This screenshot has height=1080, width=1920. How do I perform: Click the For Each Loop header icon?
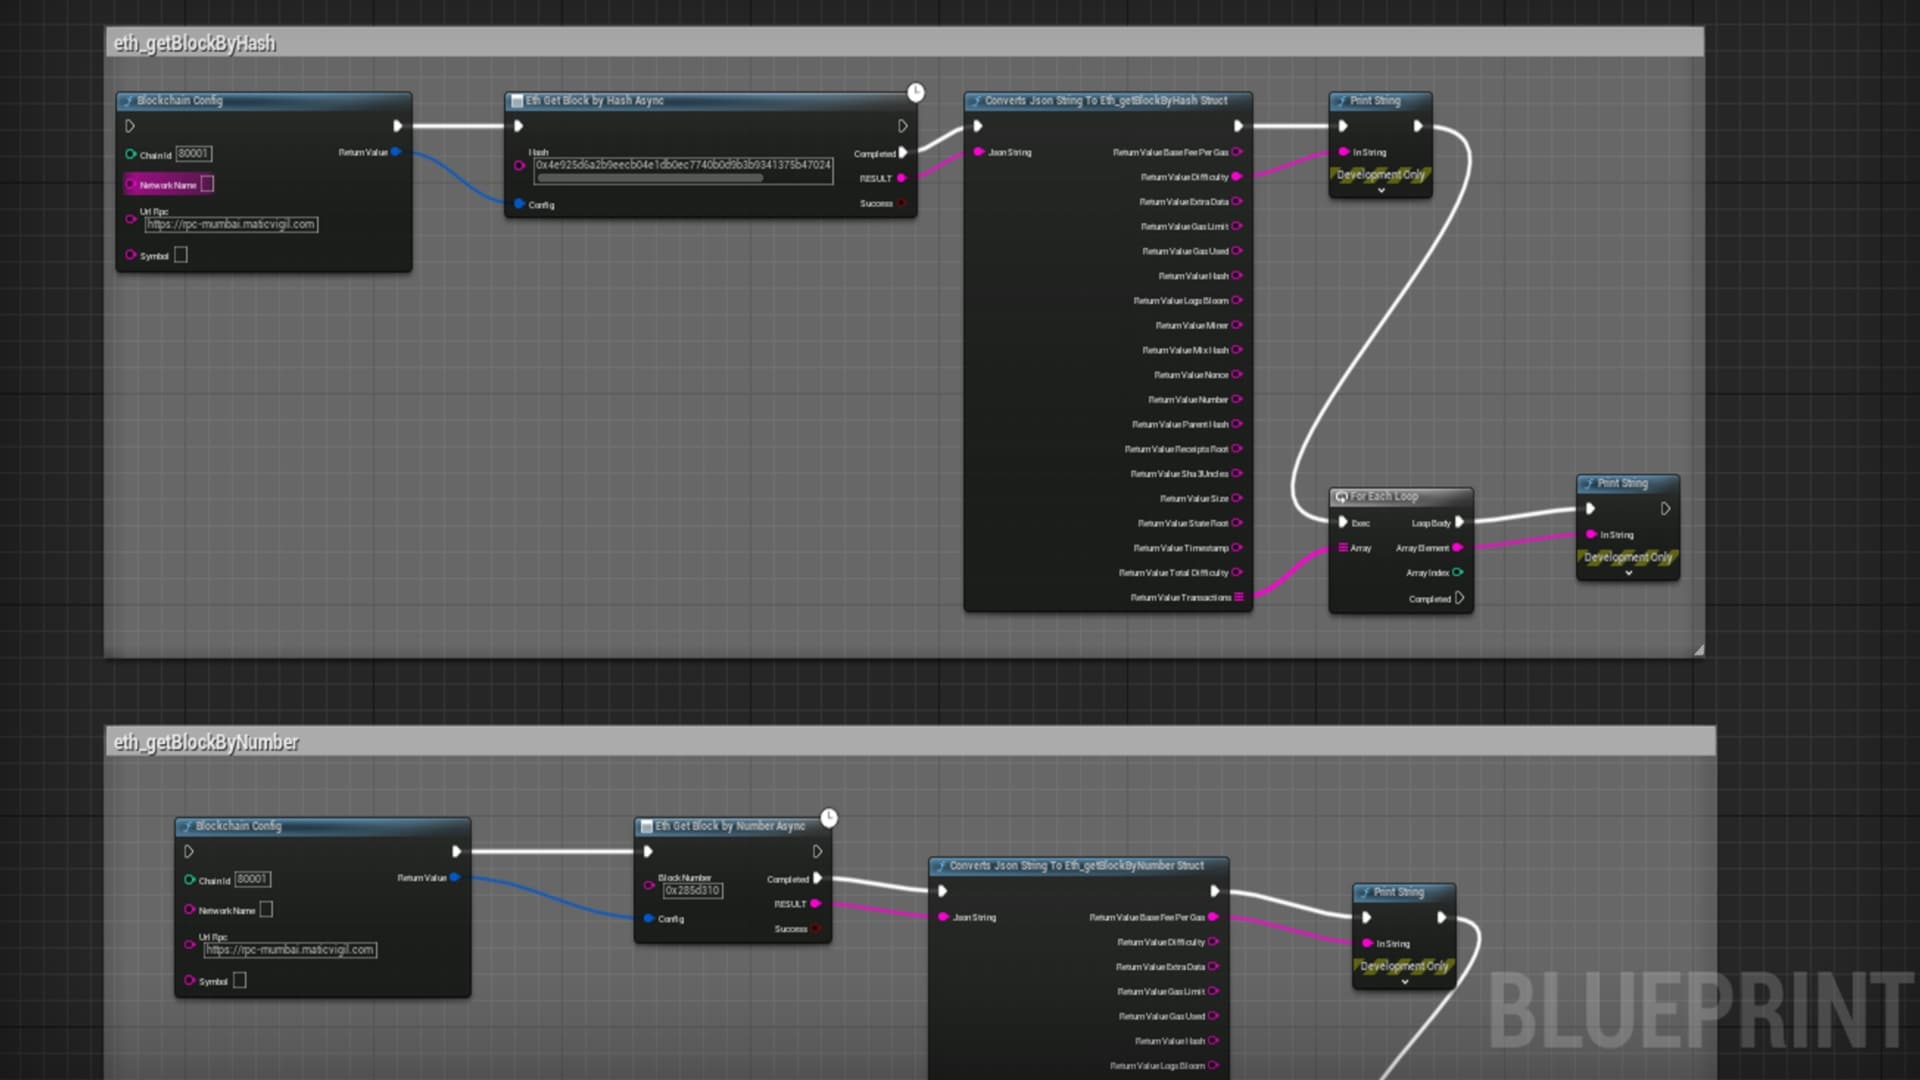tap(1342, 495)
